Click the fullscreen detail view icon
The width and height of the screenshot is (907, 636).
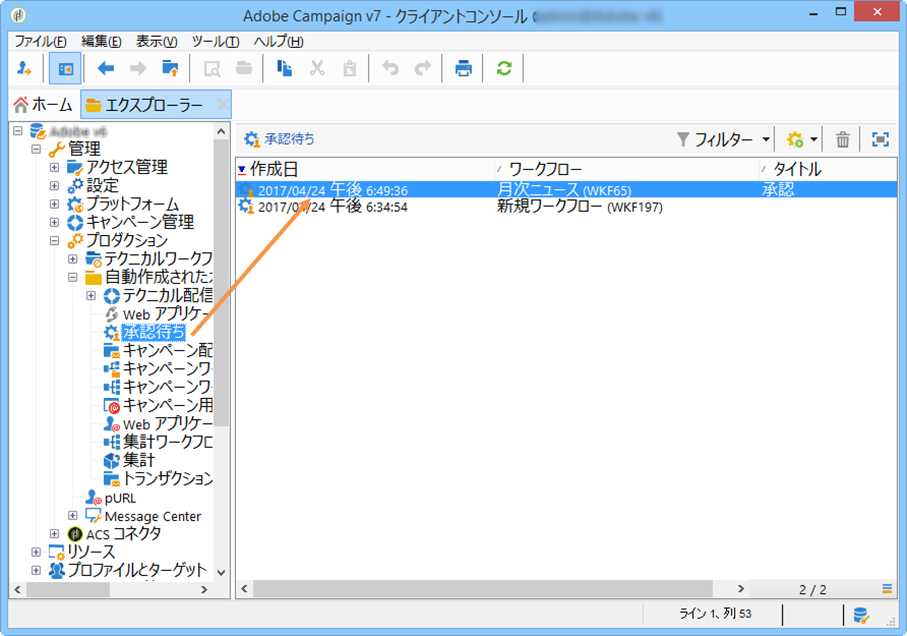(x=880, y=139)
